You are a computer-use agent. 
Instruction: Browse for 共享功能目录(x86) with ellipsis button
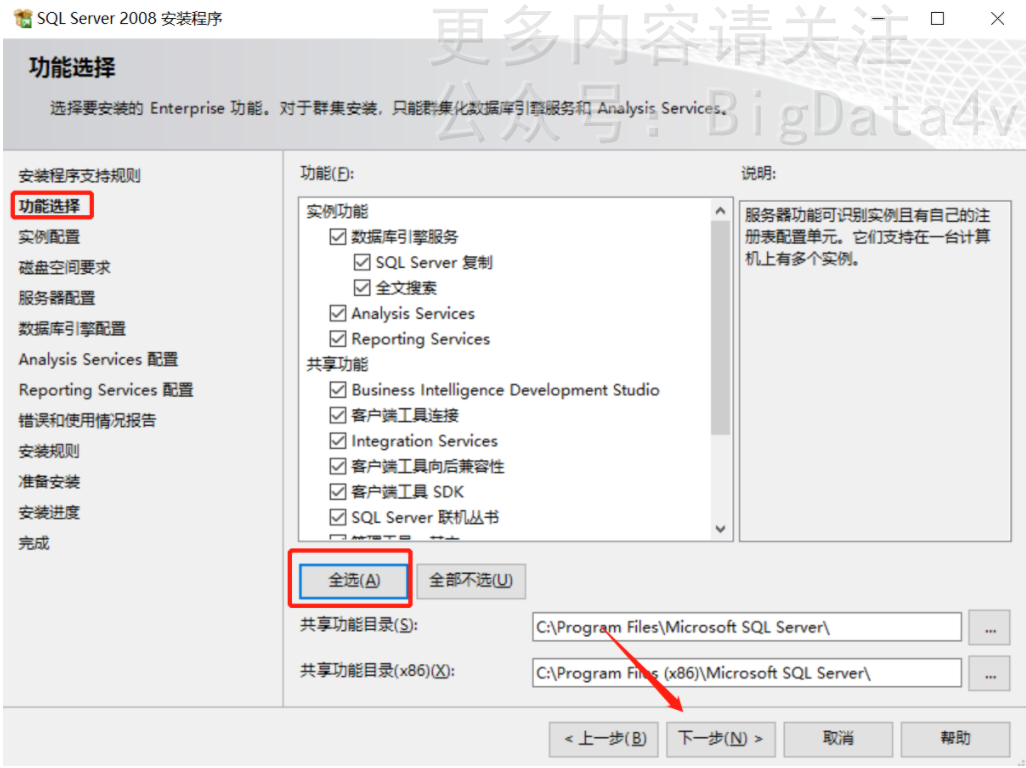pyautogui.click(x=989, y=674)
